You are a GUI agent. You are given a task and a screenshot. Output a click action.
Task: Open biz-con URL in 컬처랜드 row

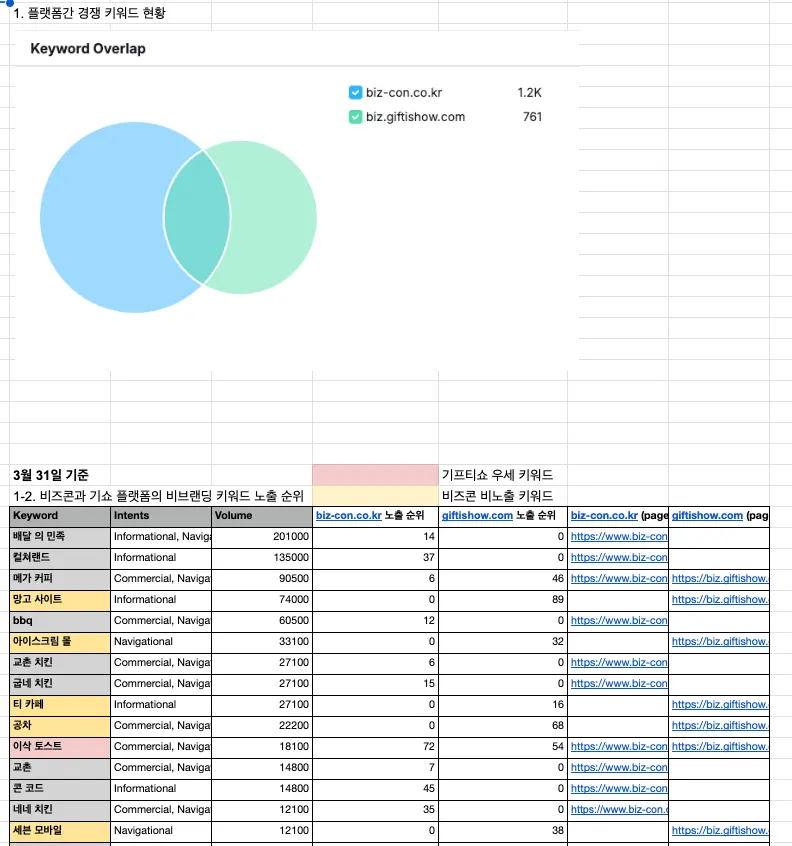(619, 557)
